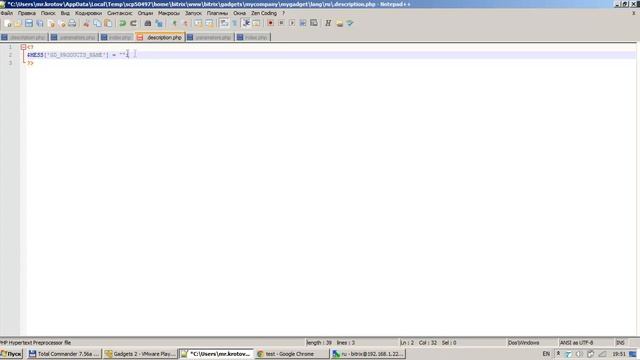The height and width of the screenshot is (360, 640).
Task: Toggle synchronized vertical scrolling
Action: [x=198, y=24]
